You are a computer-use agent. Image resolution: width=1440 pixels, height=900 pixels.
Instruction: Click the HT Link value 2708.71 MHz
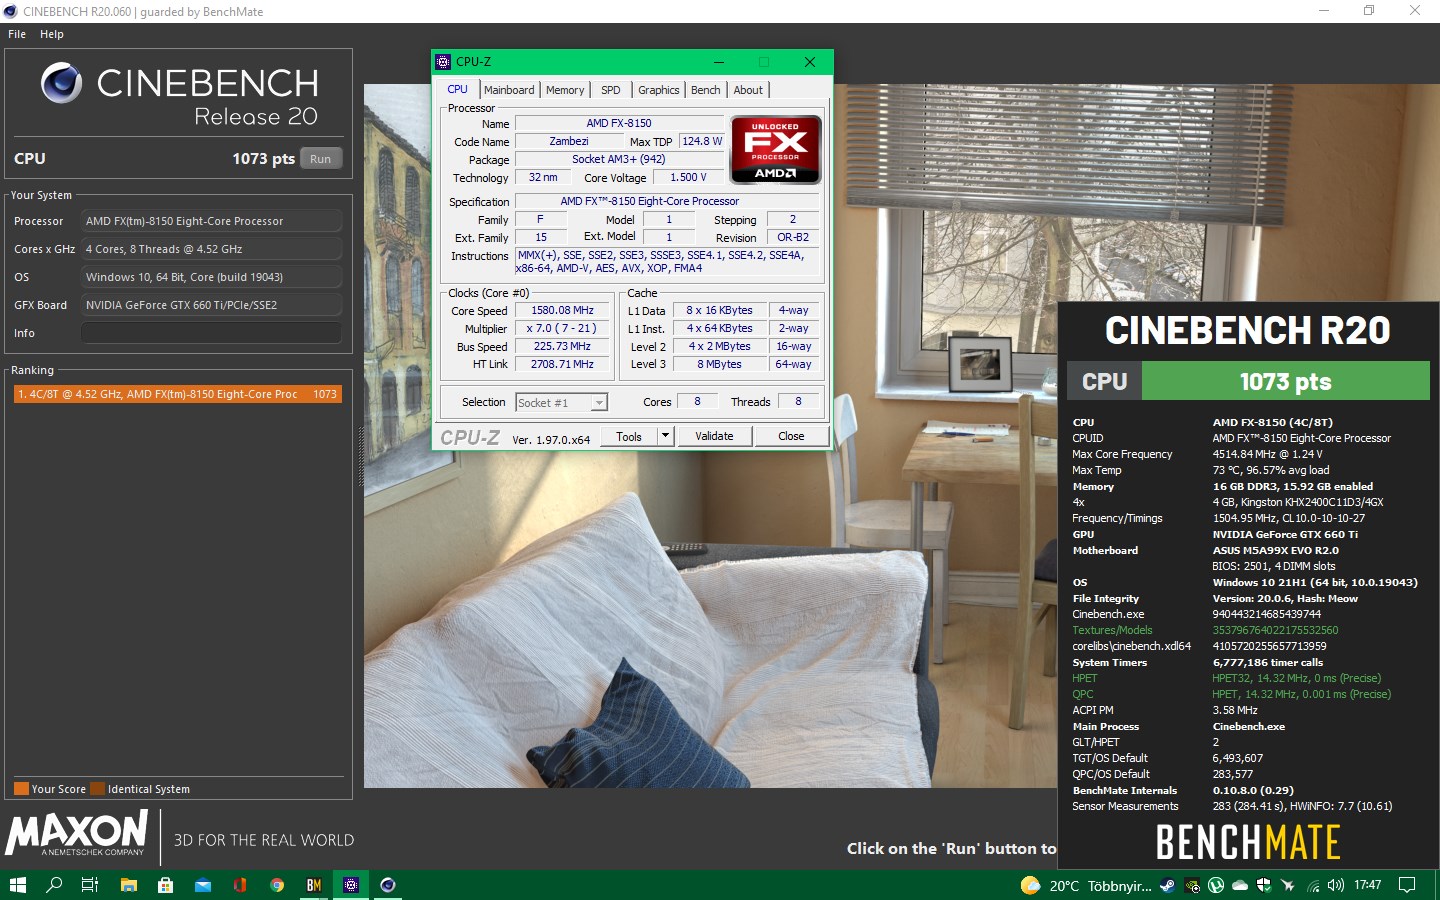[562, 364]
